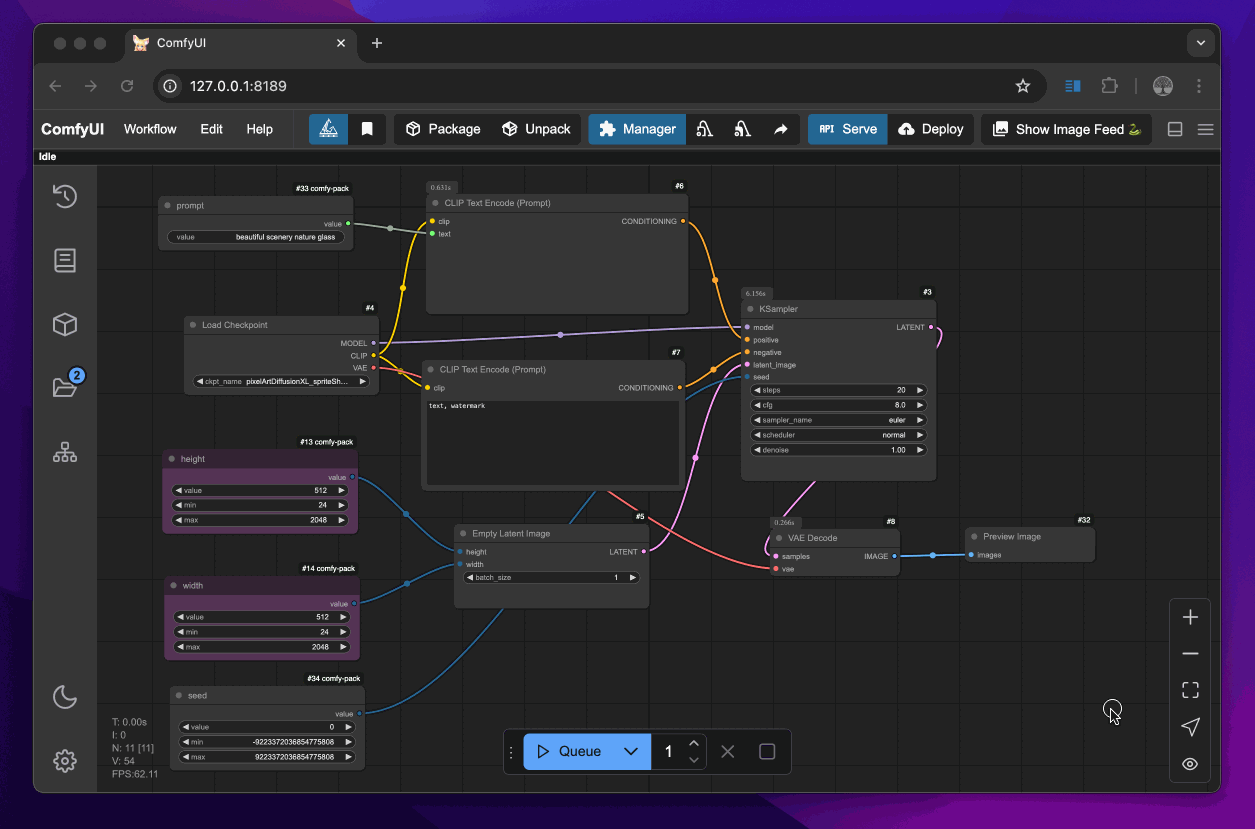This screenshot has width=1255, height=829.
Task: Zoom in with the plus canvas button
Action: click(x=1190, y=617)
